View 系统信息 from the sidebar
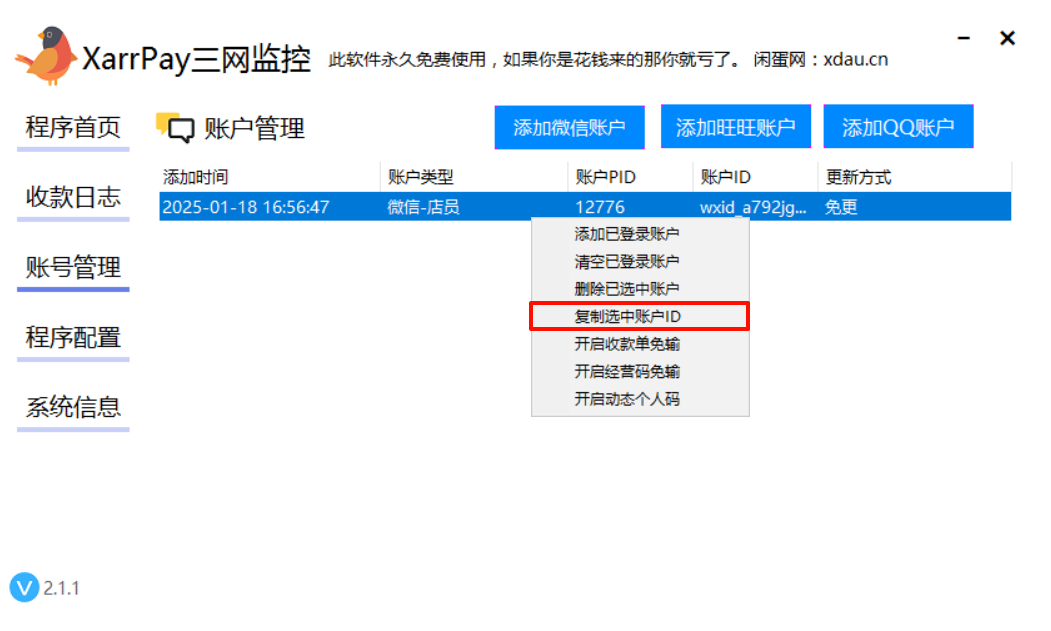The height and width of the screenshot is (631, 1051). coord(72,408)
